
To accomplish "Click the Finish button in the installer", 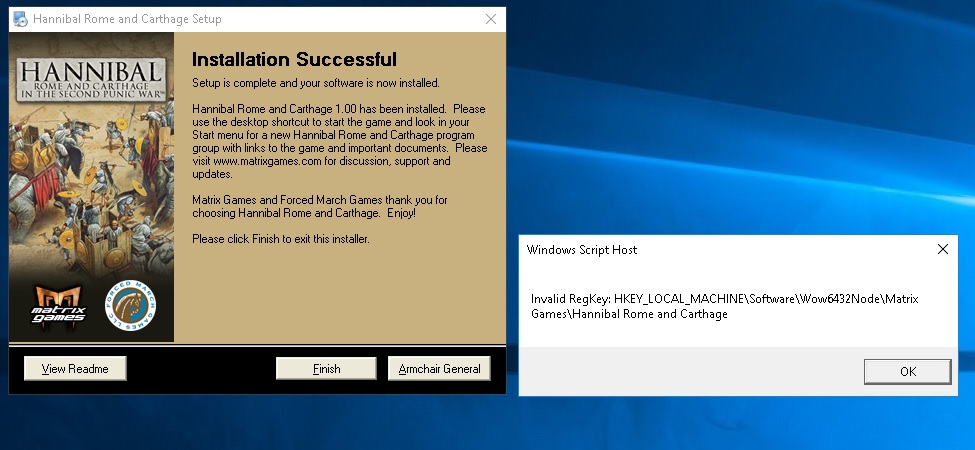I will point(326,368).
